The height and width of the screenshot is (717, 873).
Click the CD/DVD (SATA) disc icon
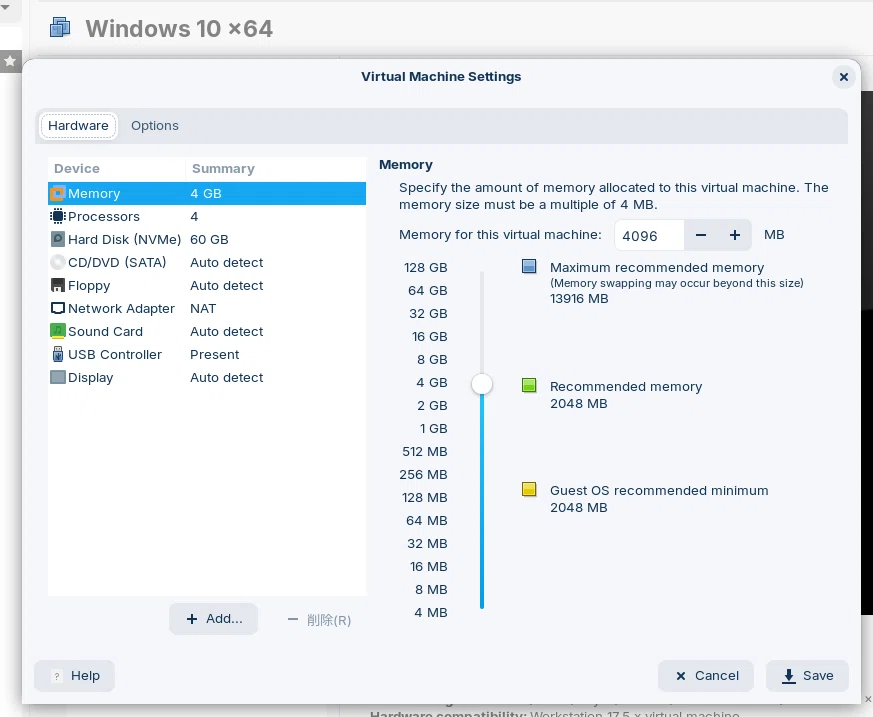57,262
